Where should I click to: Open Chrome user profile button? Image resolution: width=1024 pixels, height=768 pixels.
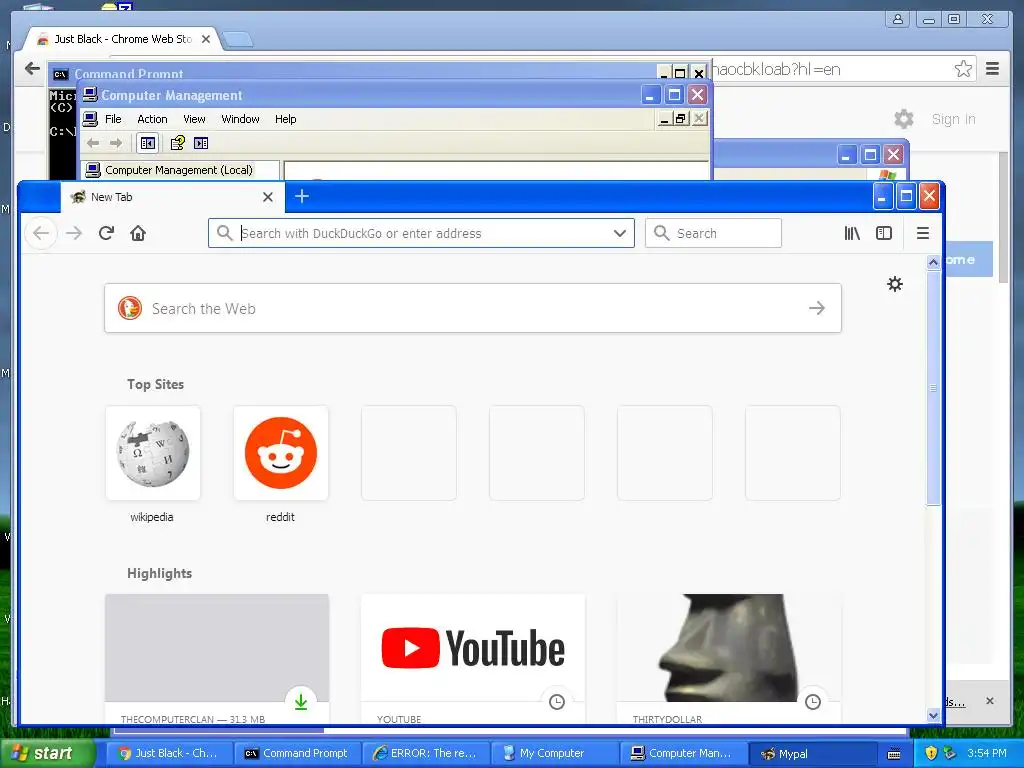(x=898, y=19)
